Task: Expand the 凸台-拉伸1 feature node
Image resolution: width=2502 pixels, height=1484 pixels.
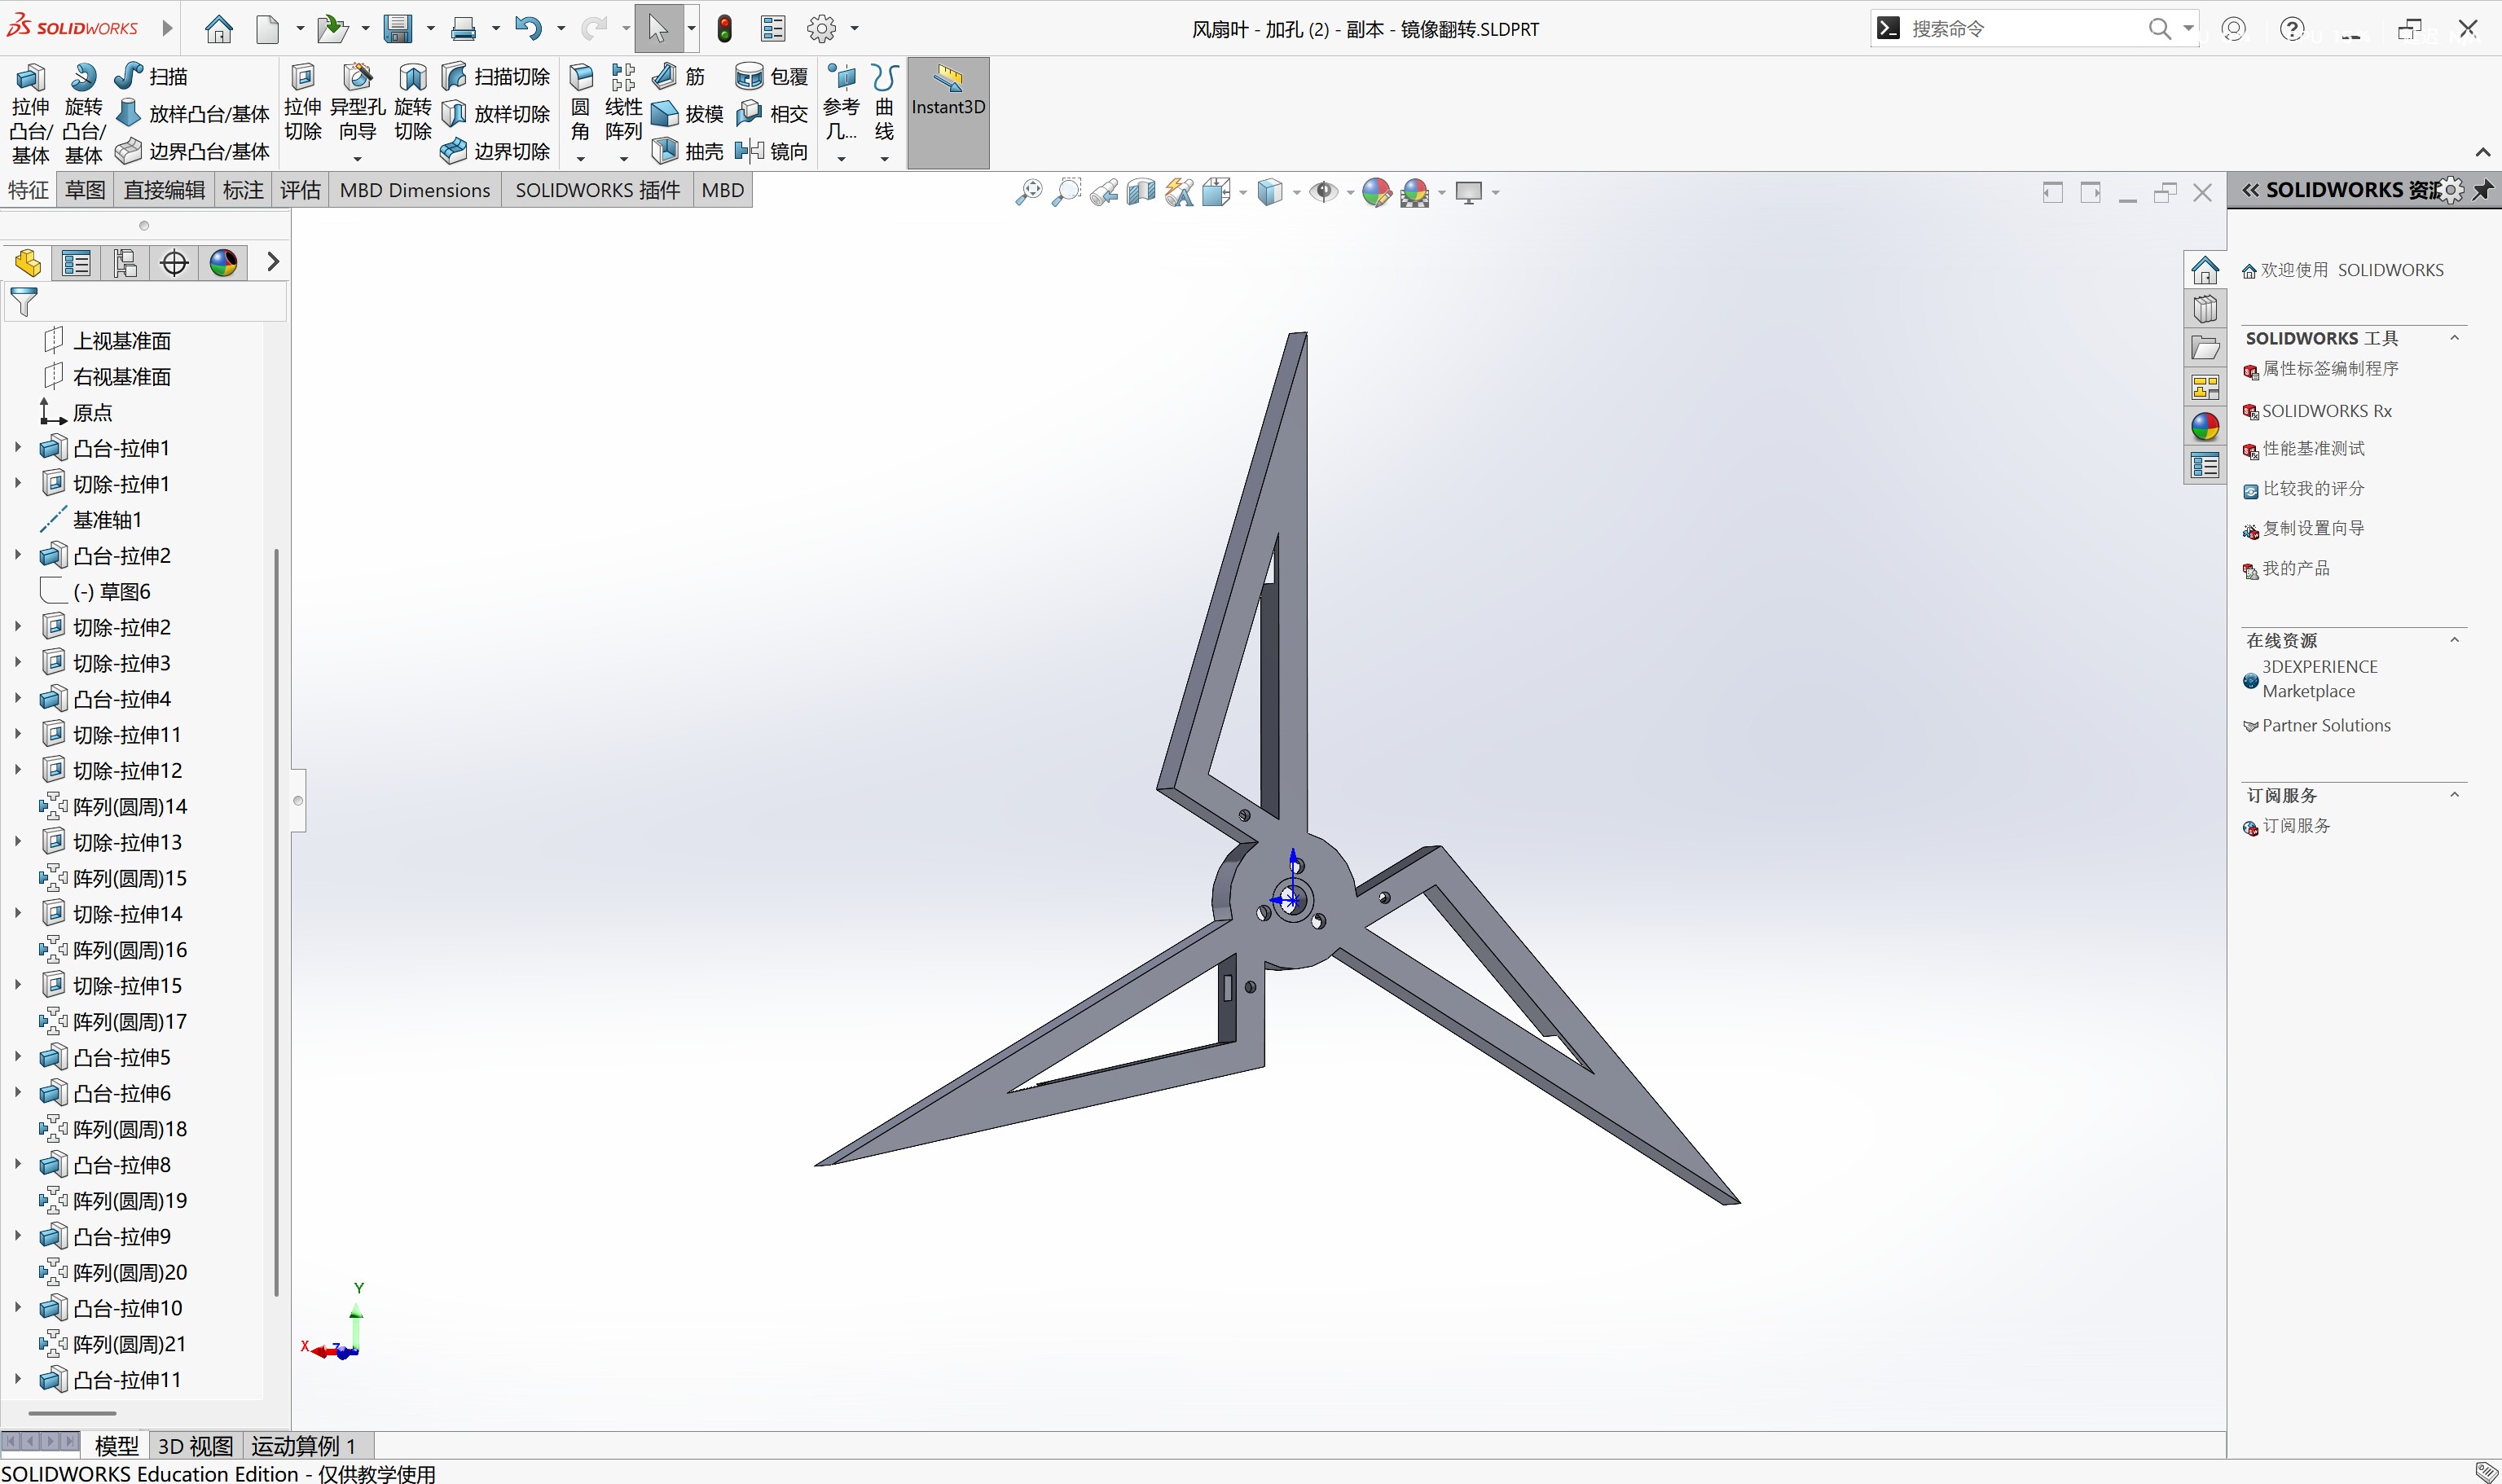Action: [x=17, y=448]
